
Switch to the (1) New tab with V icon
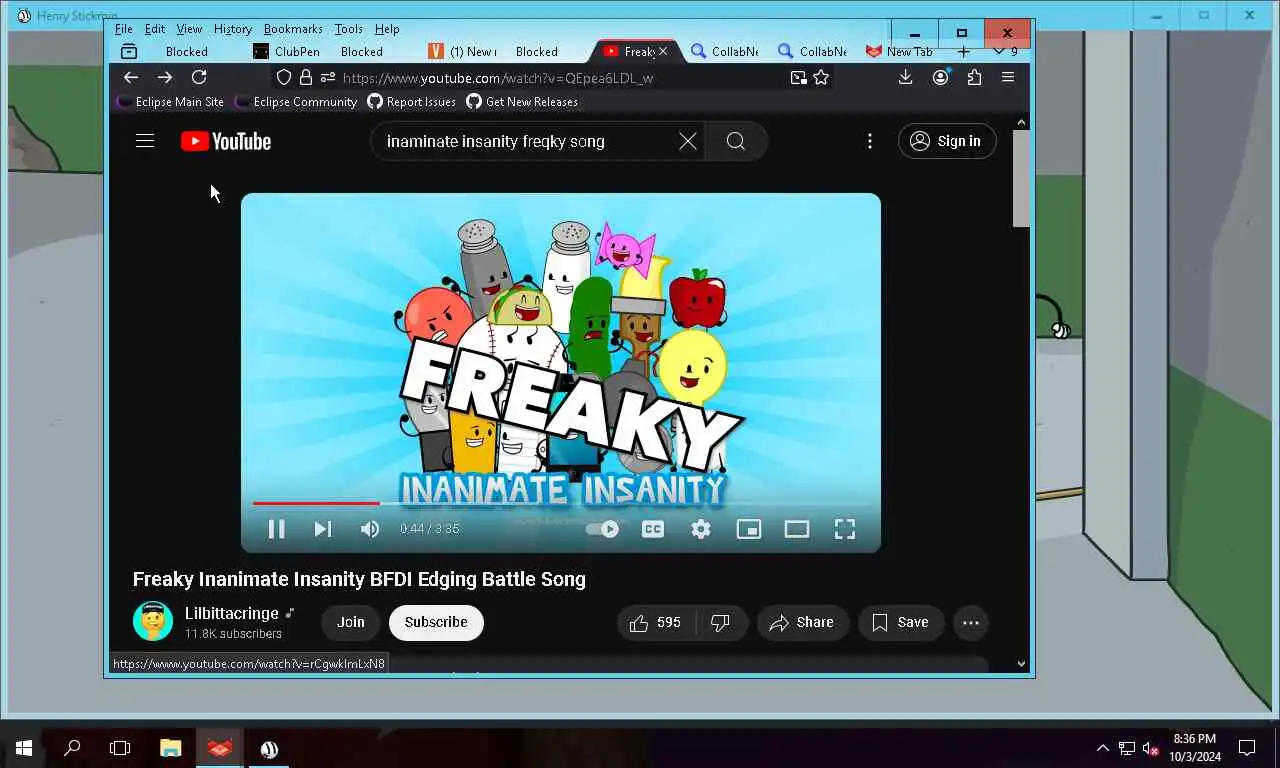tap(465, 51)
